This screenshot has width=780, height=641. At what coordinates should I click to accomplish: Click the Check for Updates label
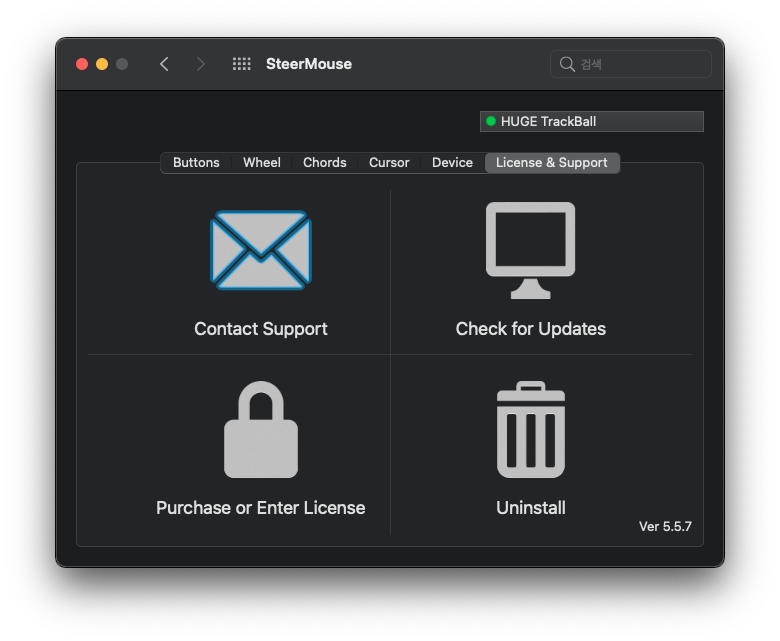tap(530, 329)
